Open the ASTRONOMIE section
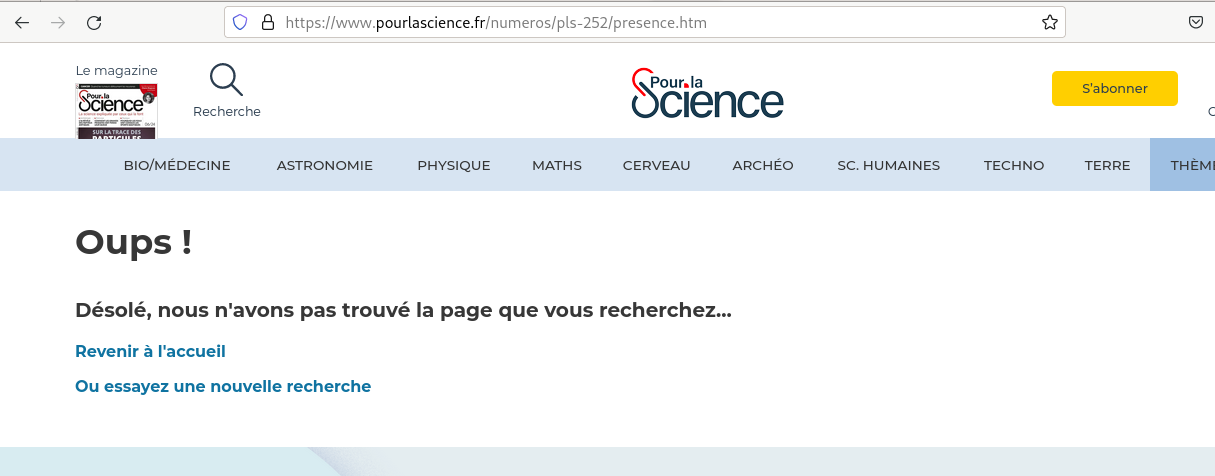Screen dimensions: 1215x476 (x=325, y=165)
